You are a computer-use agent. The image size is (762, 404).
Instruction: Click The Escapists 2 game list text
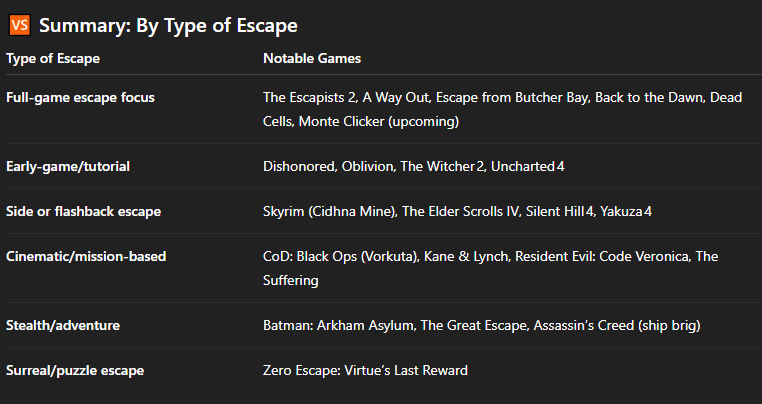[310, 97]
